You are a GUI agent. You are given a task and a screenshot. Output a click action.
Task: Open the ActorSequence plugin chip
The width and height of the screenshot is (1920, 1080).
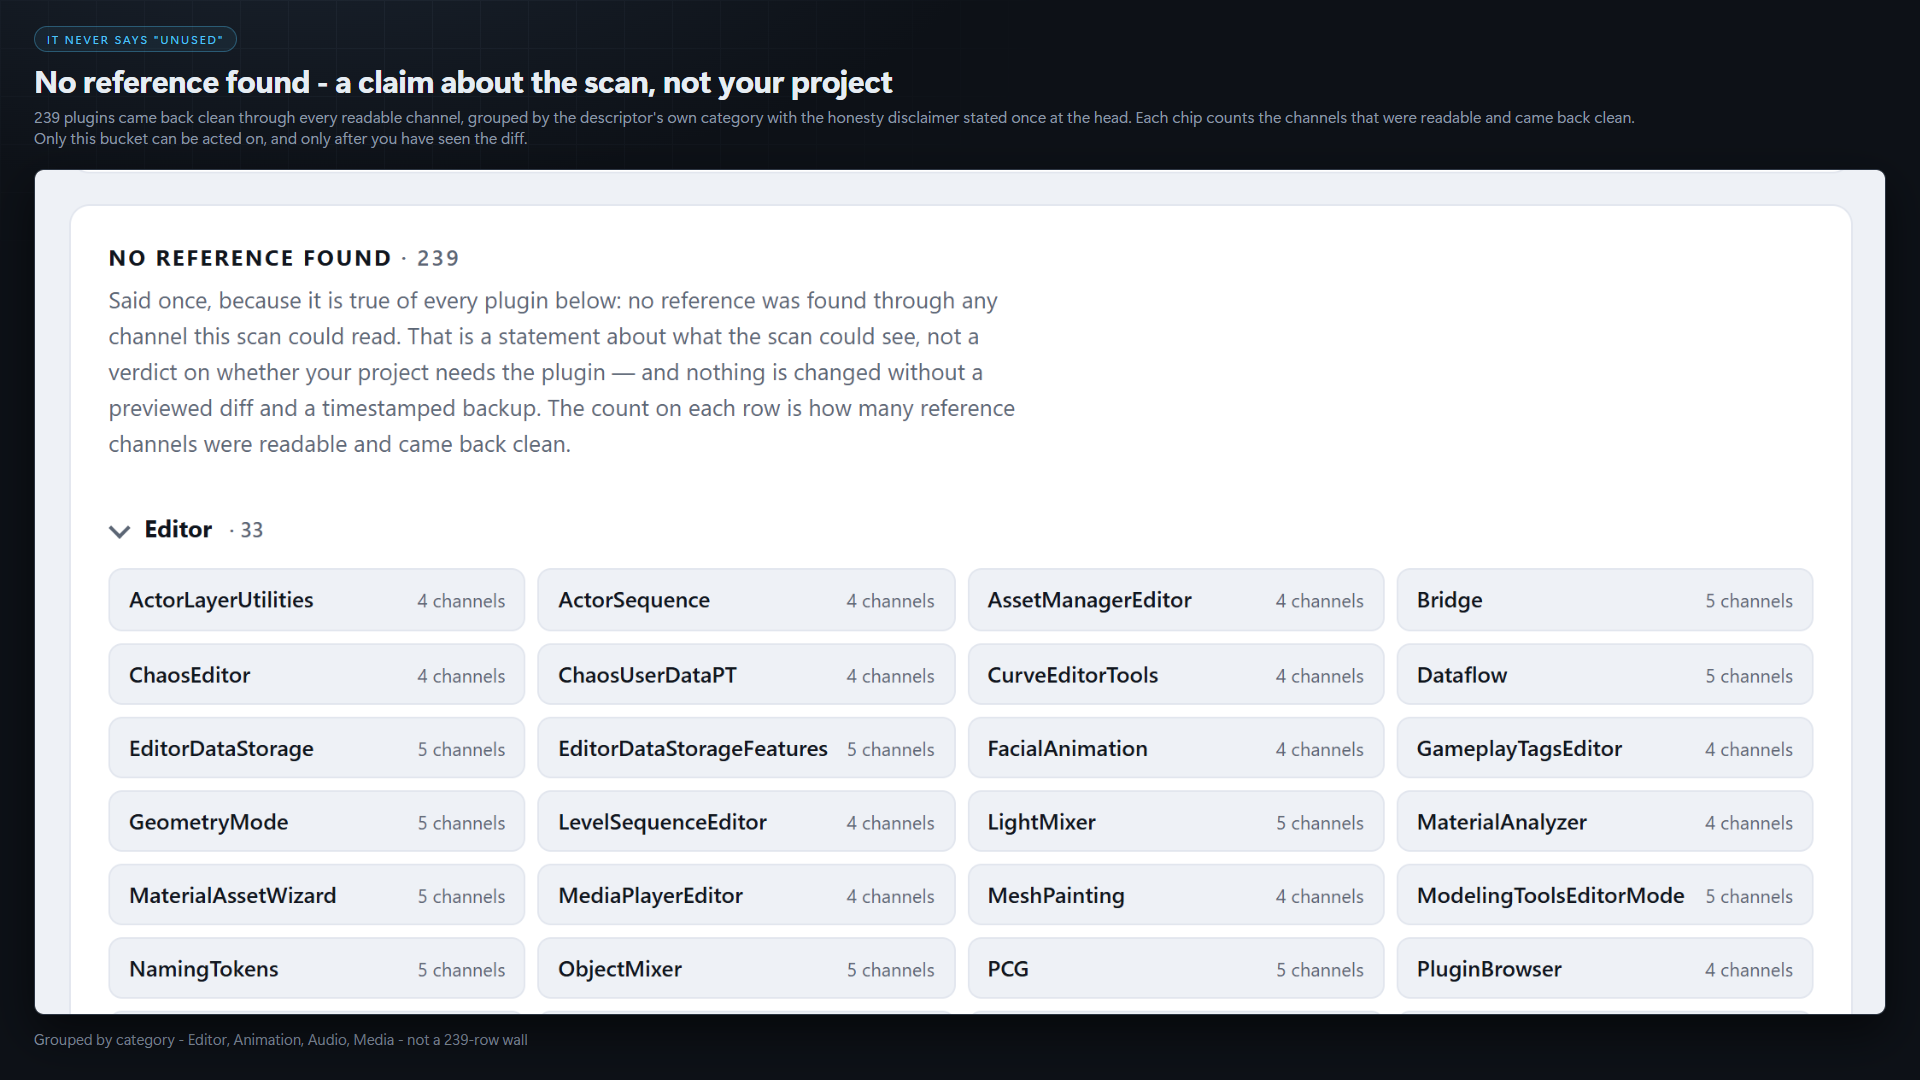point(746,600)
